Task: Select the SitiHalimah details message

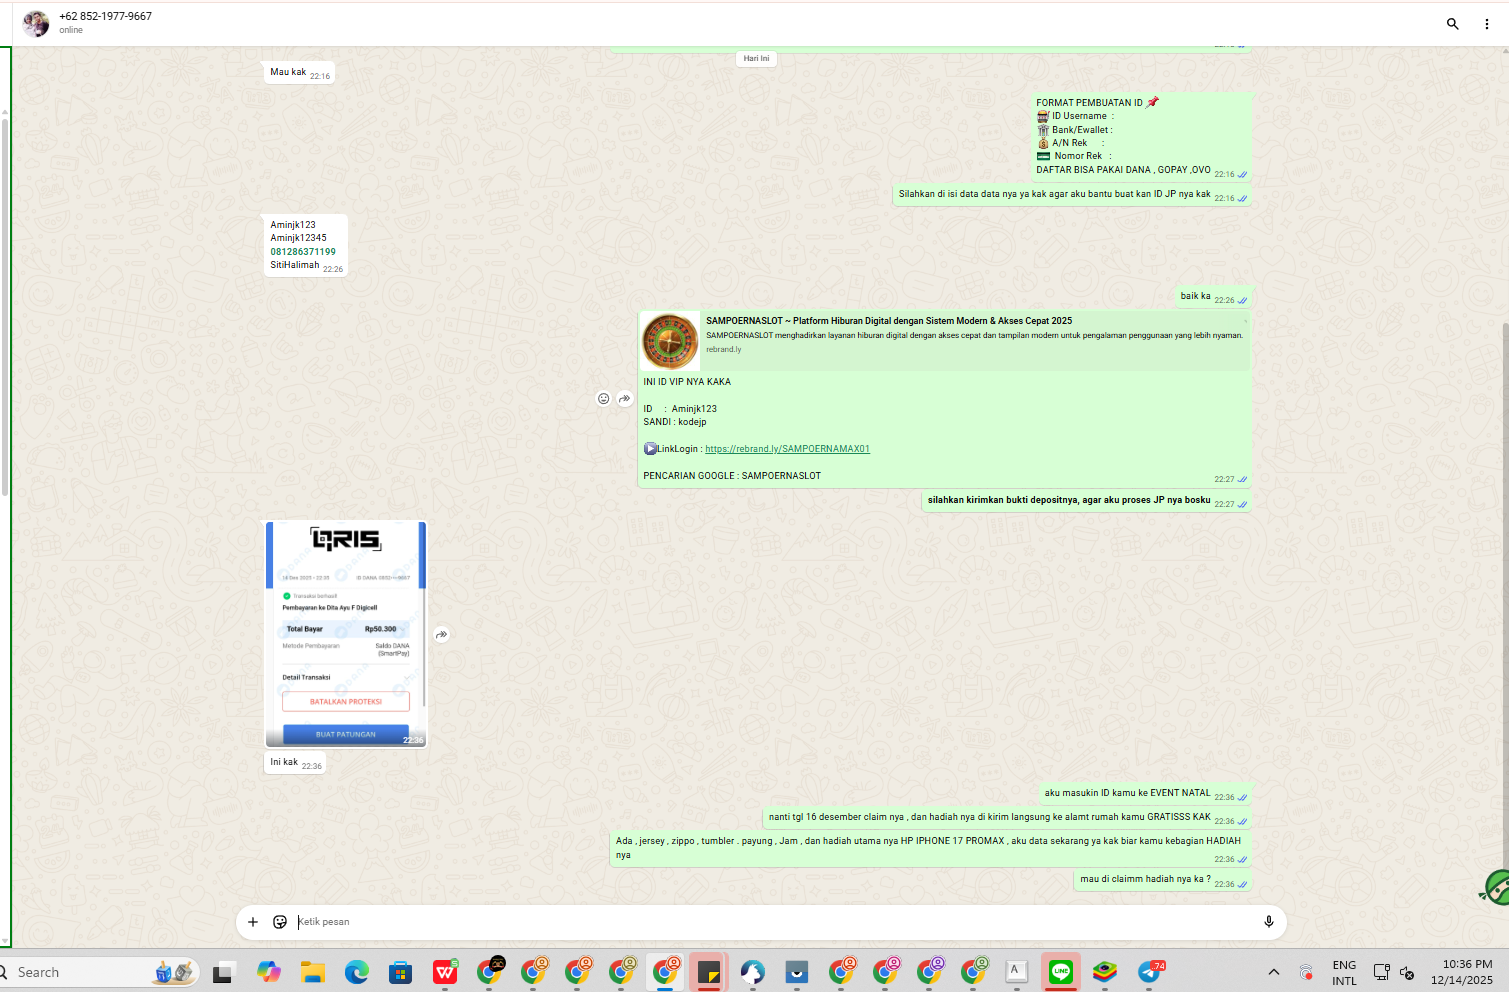Action: (x=306, y=245)
